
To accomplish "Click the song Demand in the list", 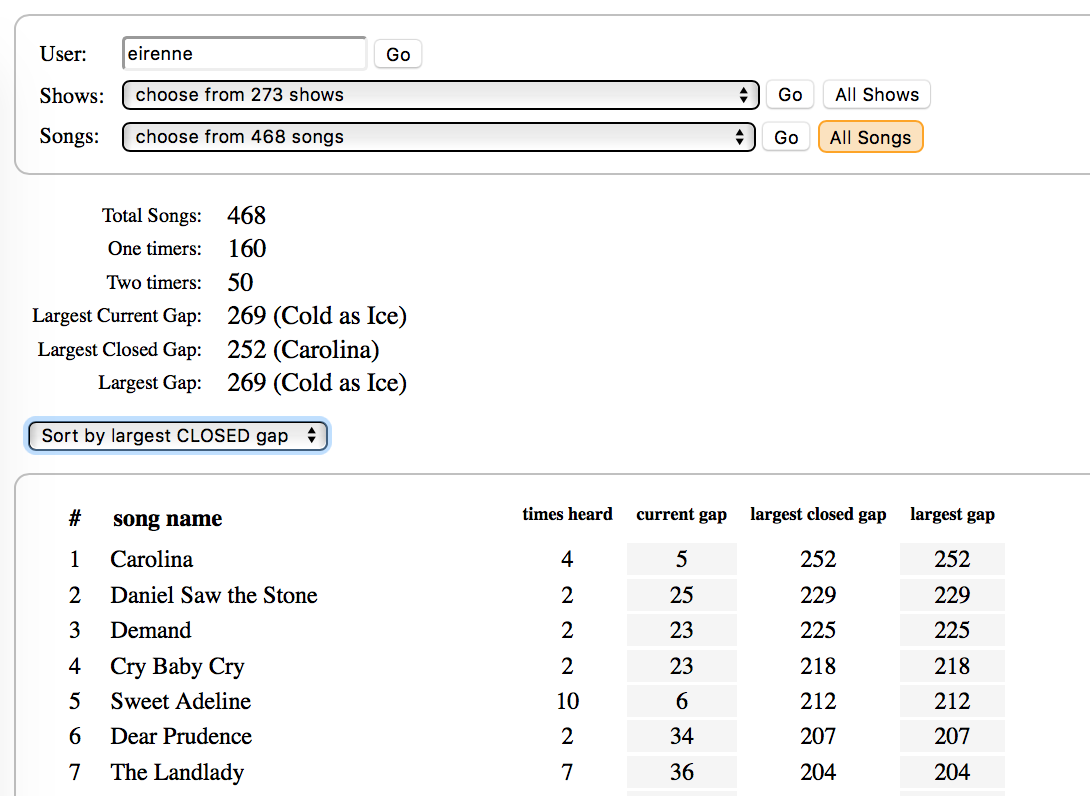I will (151, 630).
